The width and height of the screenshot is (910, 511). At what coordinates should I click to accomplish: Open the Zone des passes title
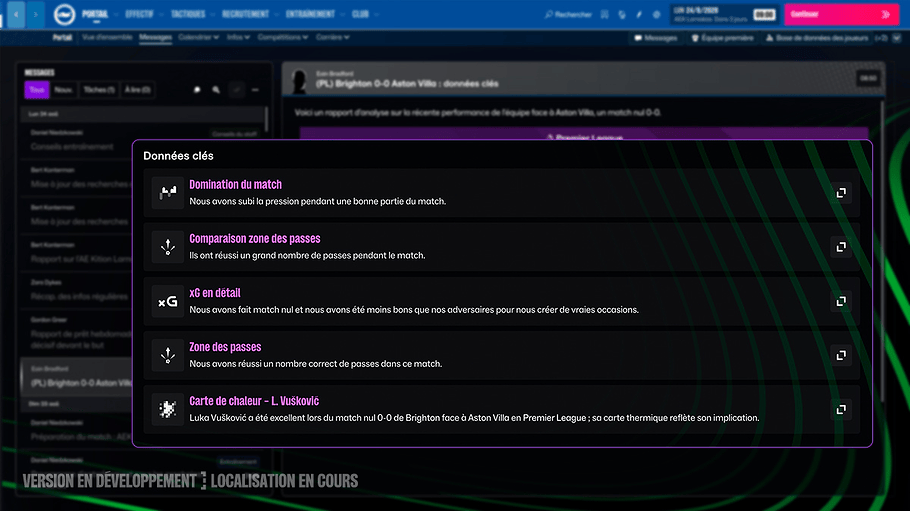(225, 347)
